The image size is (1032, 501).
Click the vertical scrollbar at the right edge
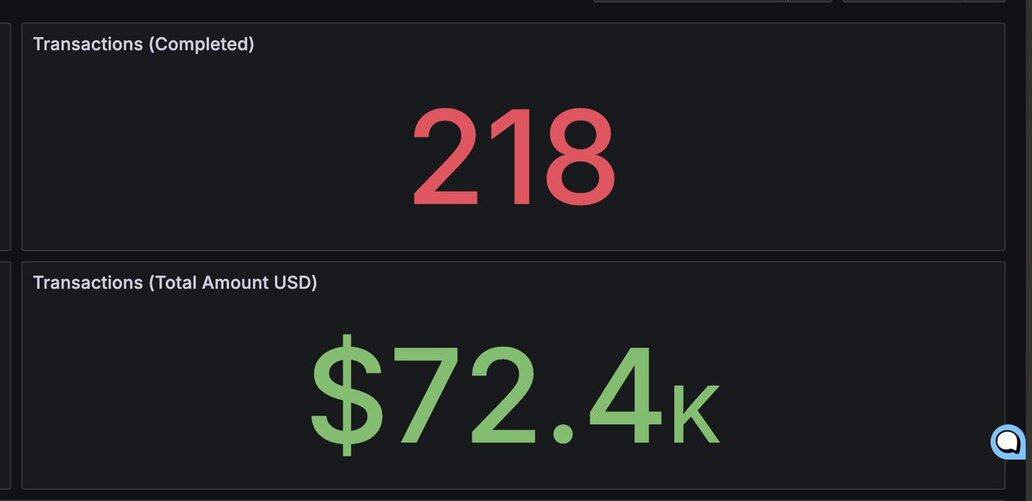[1026, 250]
